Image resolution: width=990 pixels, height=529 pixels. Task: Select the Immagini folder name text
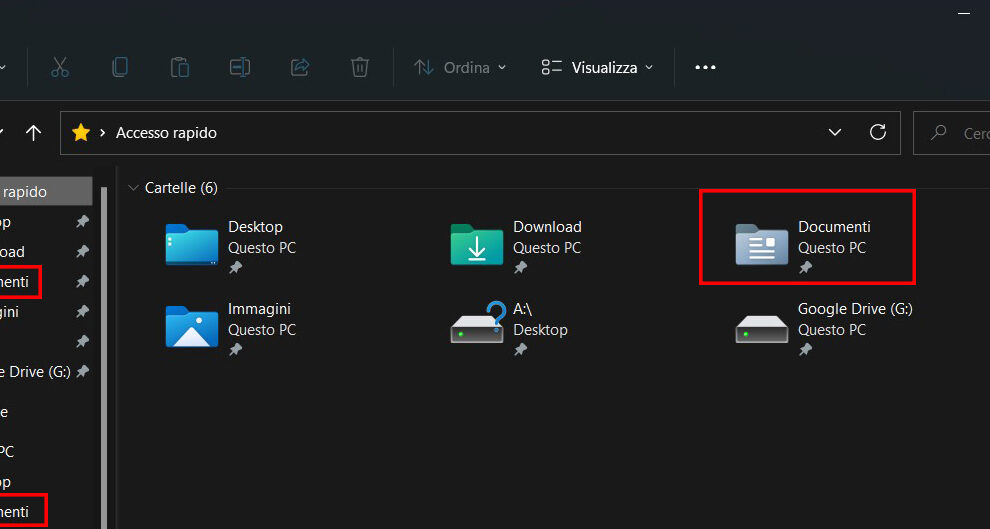pyautogui.click(x=259, y=309)
